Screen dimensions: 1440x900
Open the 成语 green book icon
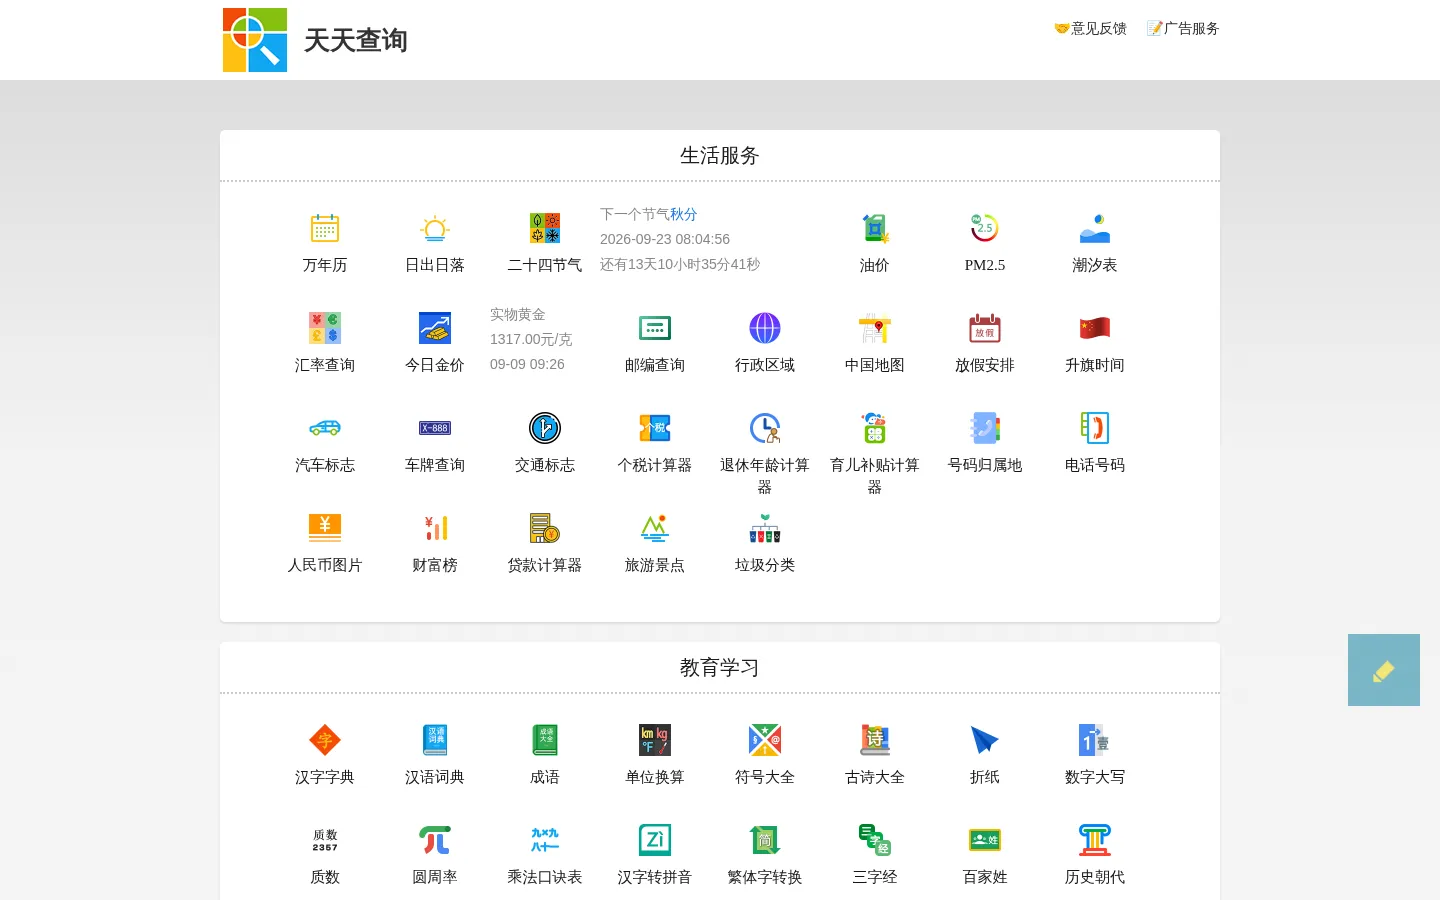tap(545, 740)
